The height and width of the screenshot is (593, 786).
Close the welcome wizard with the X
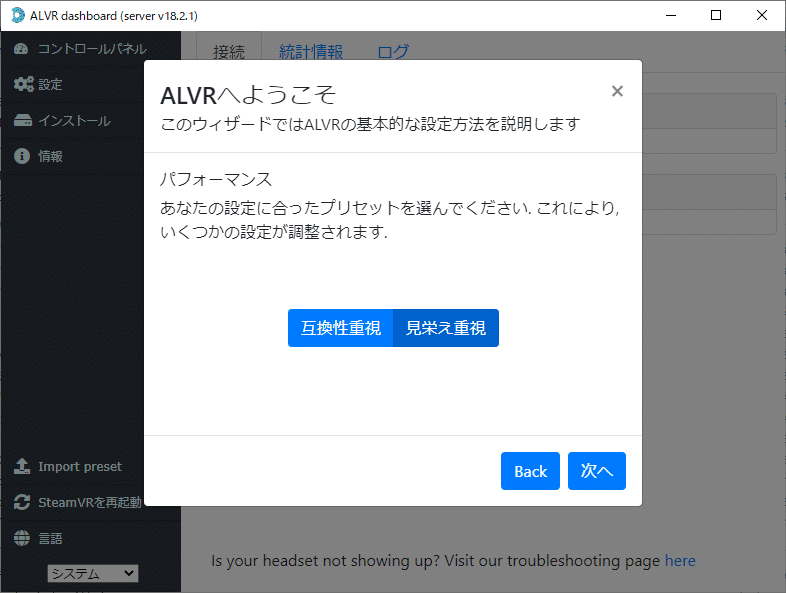pos(617,91)
